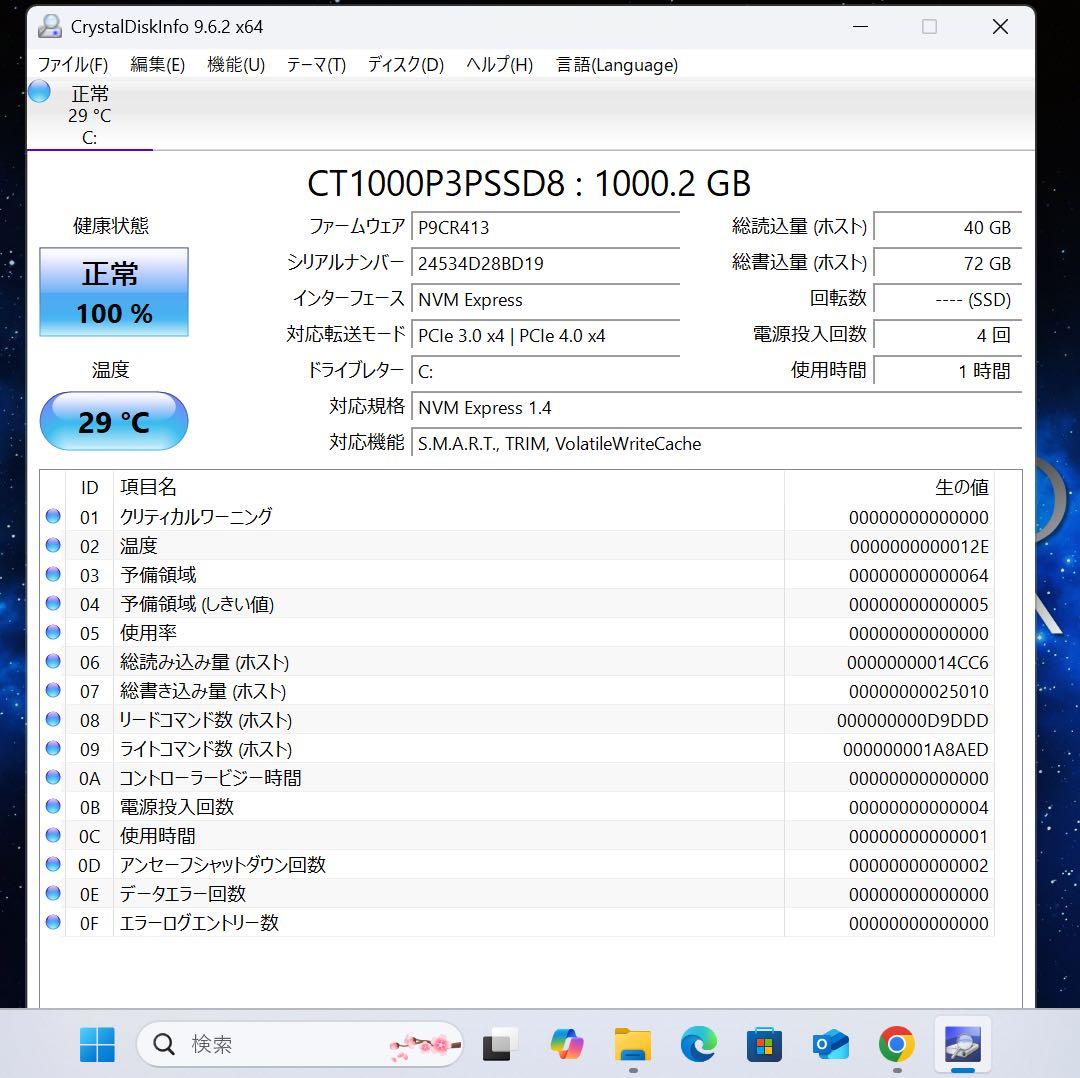Click the 29 °C temperature button
The height and width of the screenshot is (1078, 1080).
coord(114,421)
